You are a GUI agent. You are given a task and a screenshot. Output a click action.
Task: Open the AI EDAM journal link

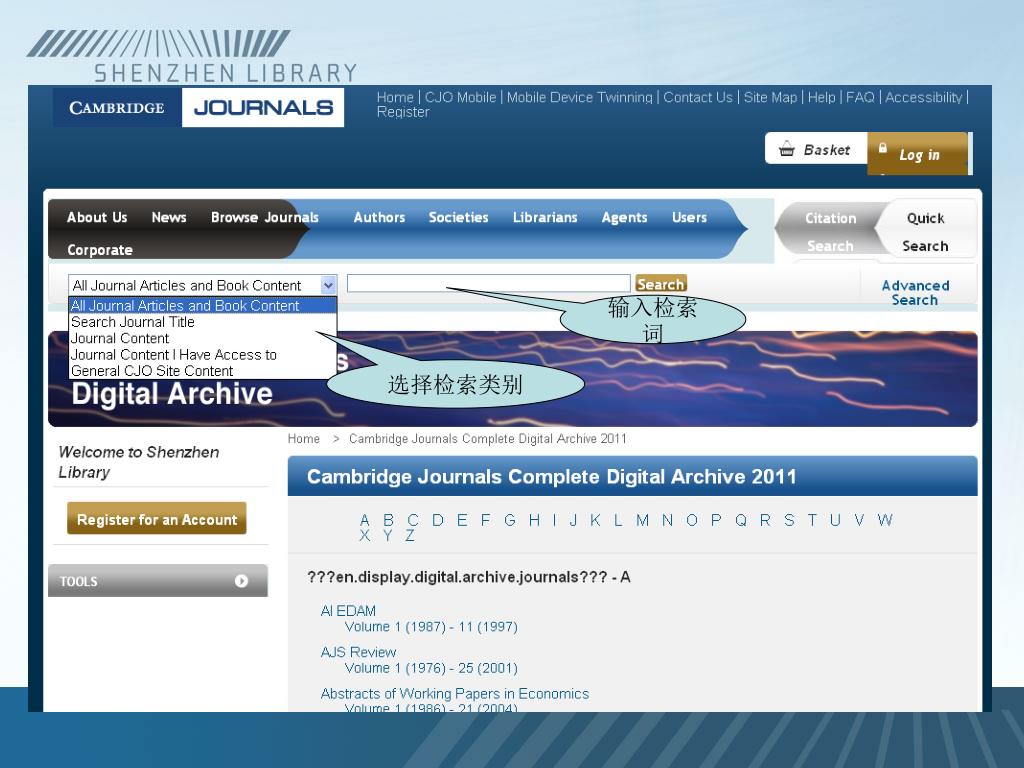[x=348, y=611]
